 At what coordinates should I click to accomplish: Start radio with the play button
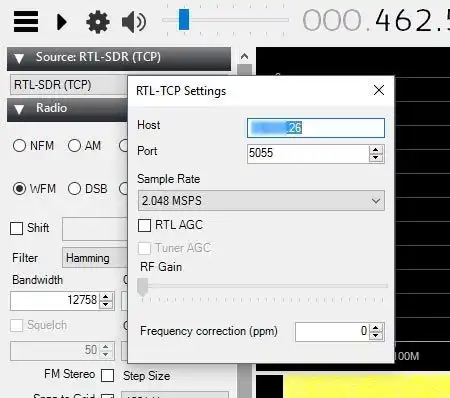point(62,22)
